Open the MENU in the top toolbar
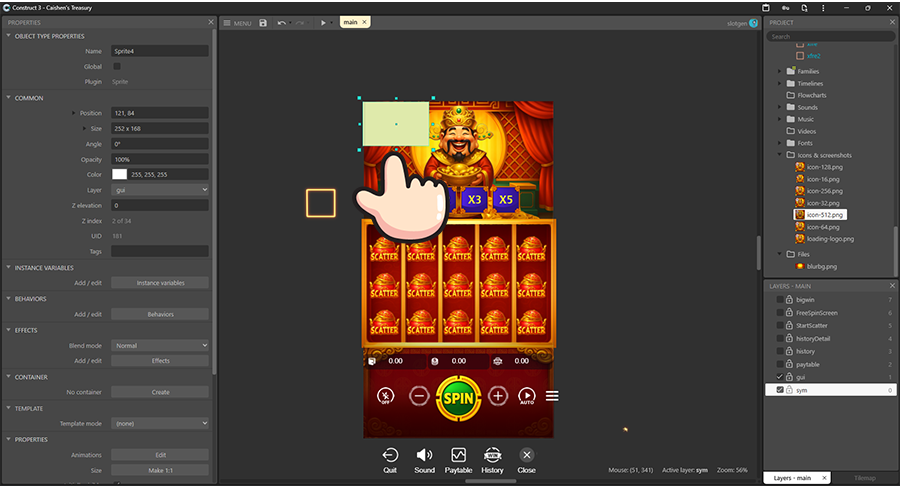Screen dimensions: 900x488 [x=236, y=22]
